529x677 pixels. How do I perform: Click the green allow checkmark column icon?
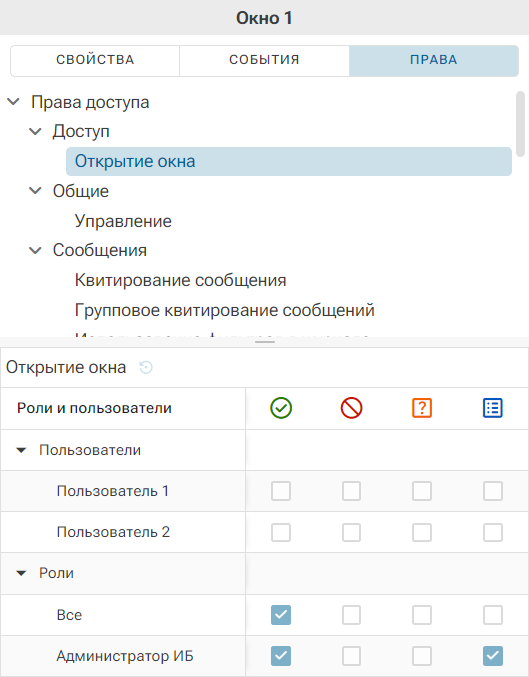pyautogui.click(x=281, y=408)
